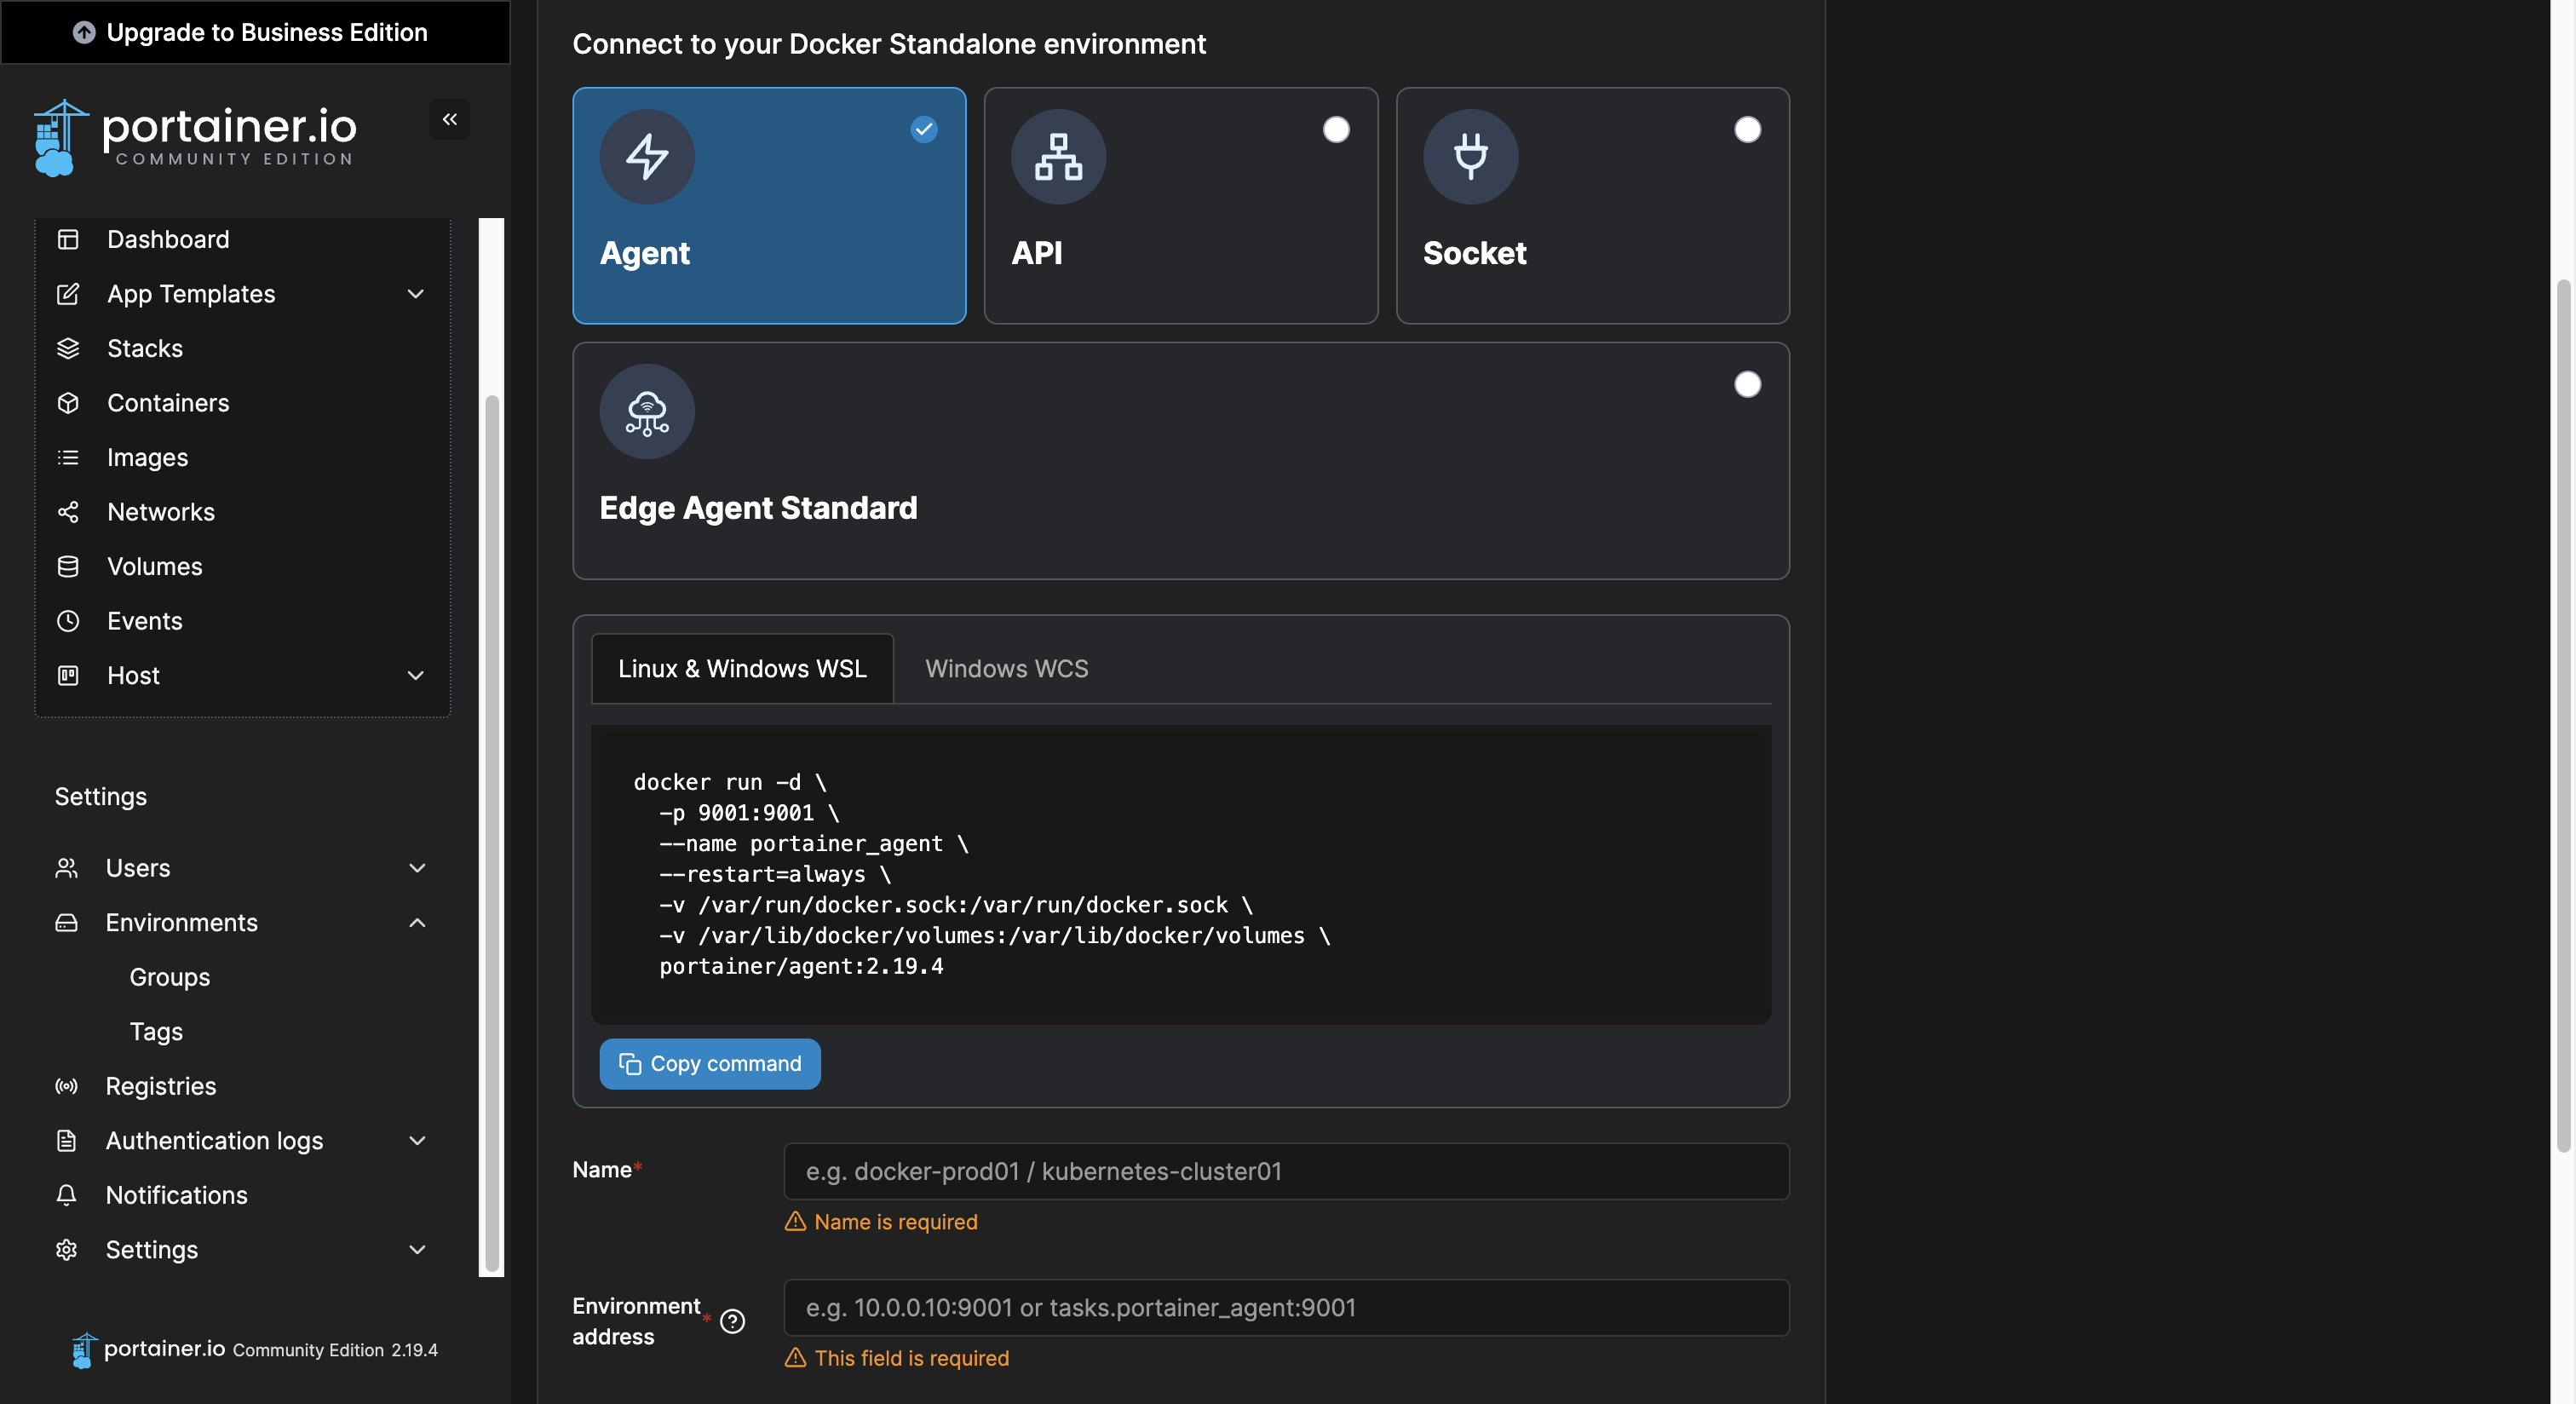Click the Agent card title
Screen dimensions: 2576x1404
(644, 254)
